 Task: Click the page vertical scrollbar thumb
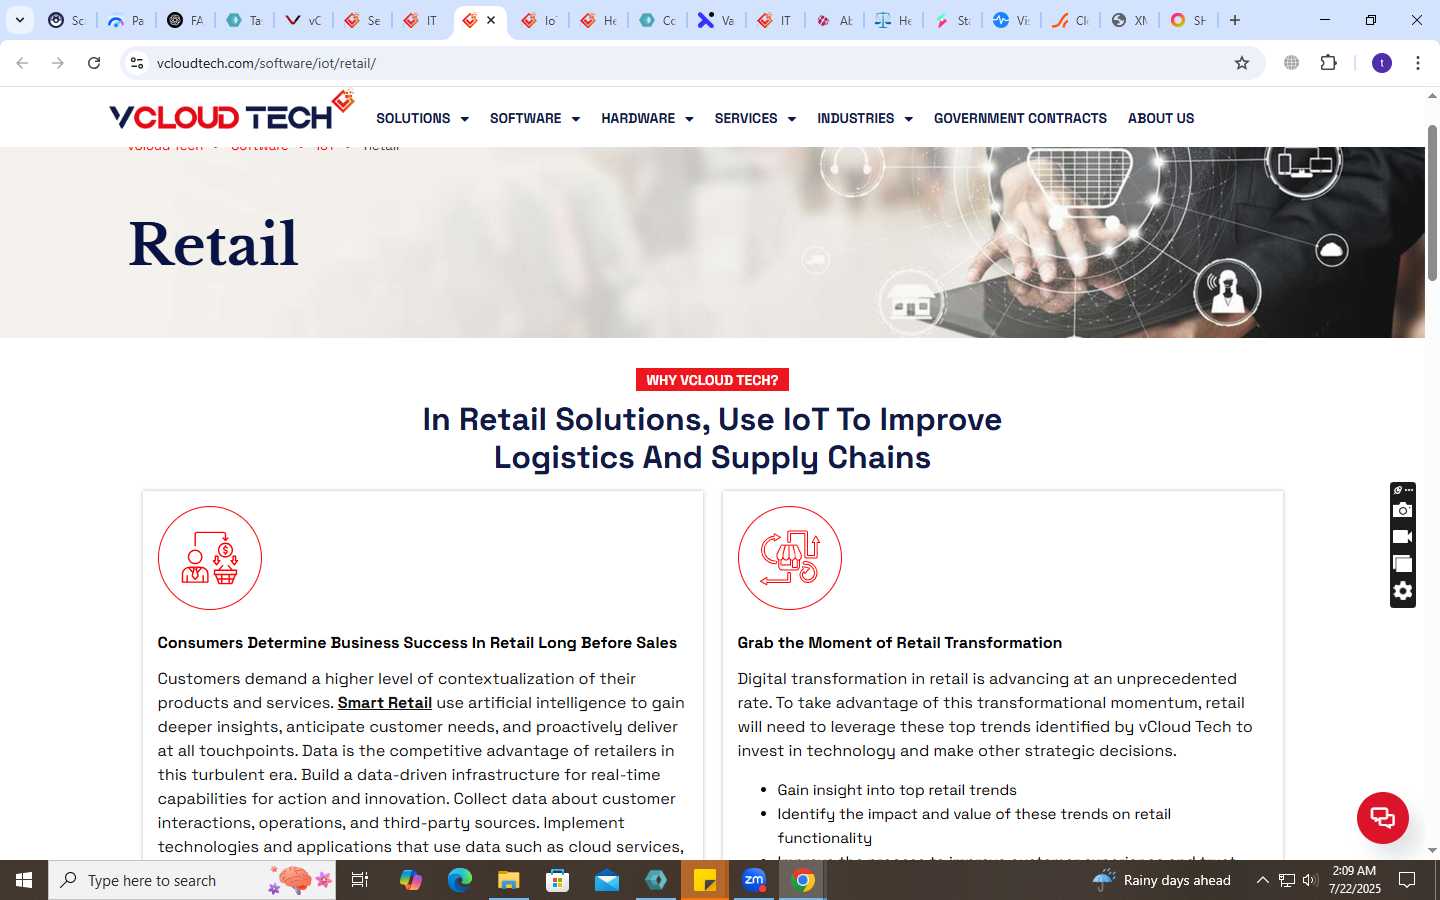pos(1432,202)
